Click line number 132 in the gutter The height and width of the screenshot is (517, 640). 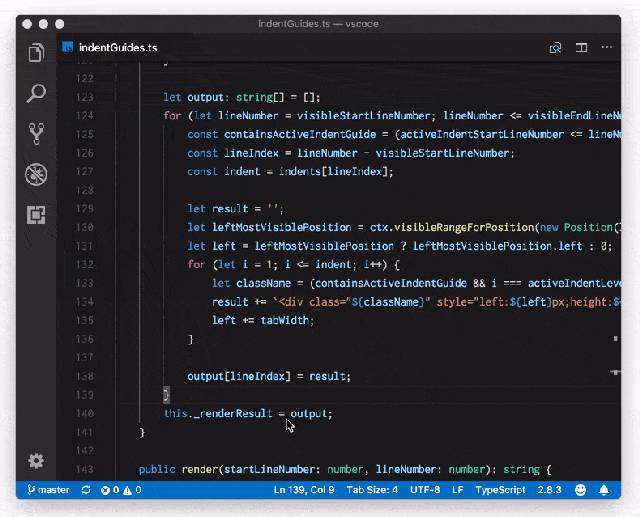coord(84,264)
